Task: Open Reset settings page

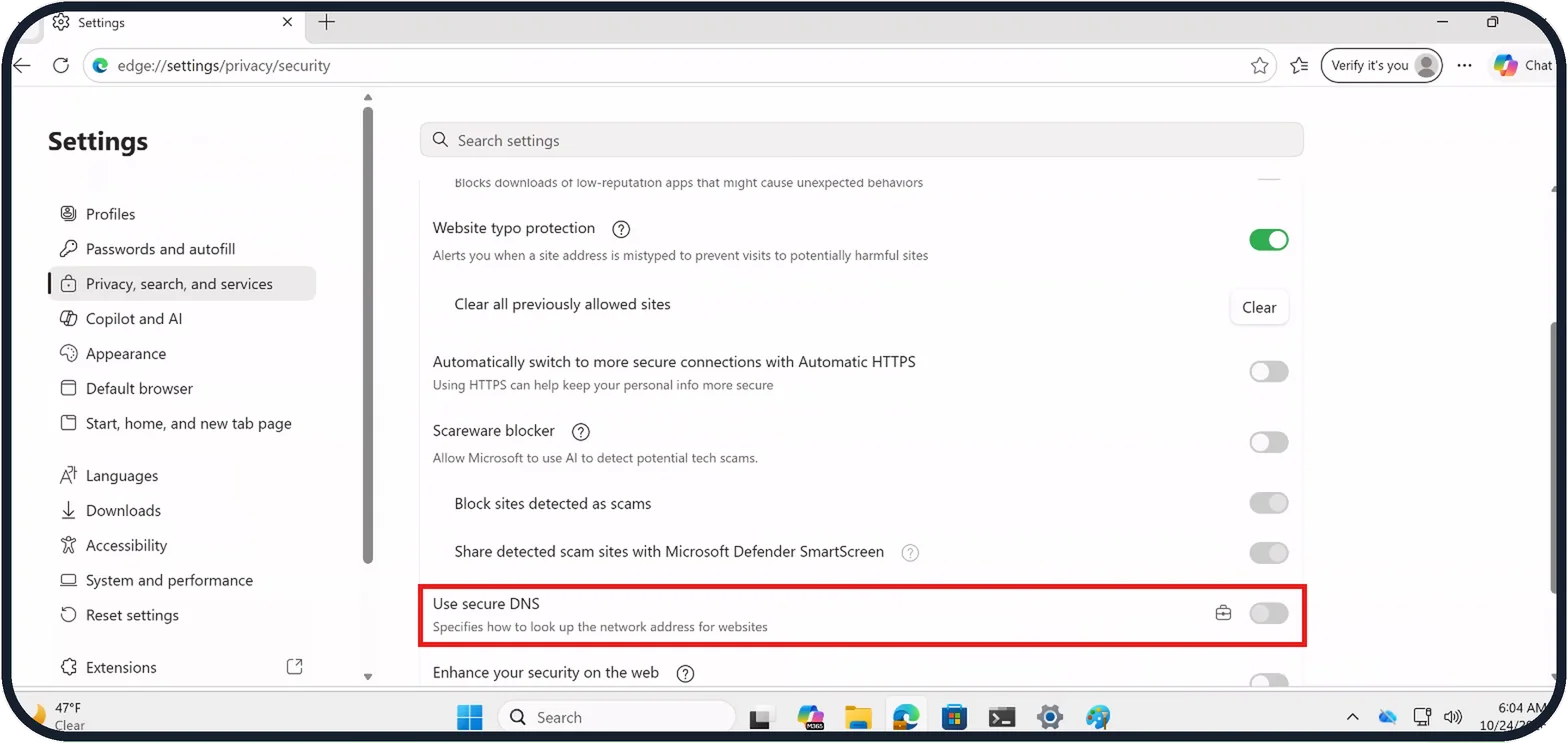Action: (182, 615)
